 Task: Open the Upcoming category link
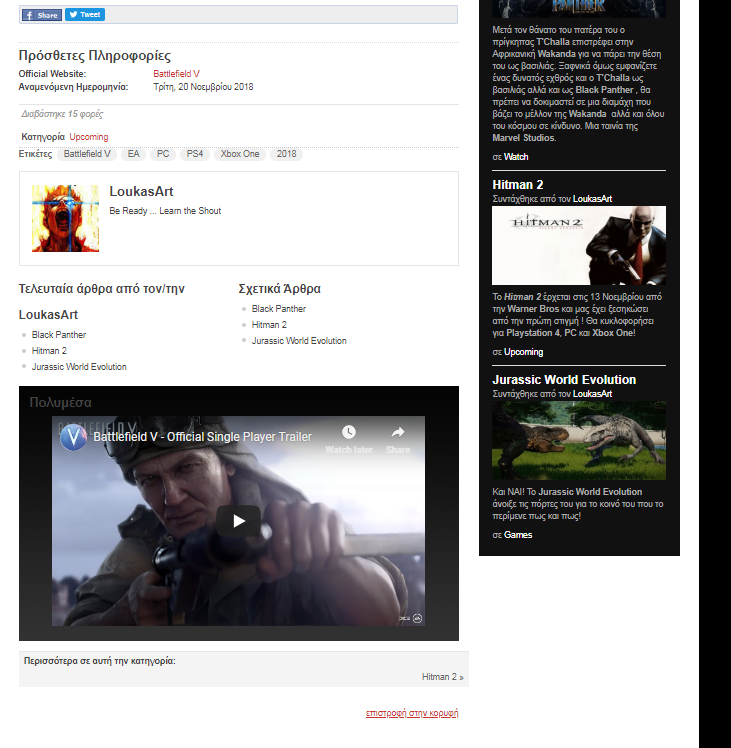click(x=89, y=137)
